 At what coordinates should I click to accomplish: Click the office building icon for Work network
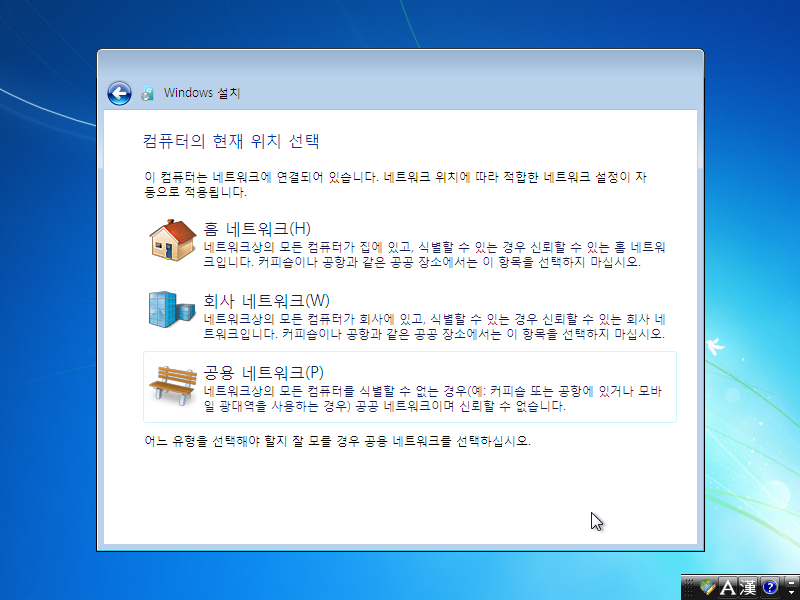click(172, 309)
